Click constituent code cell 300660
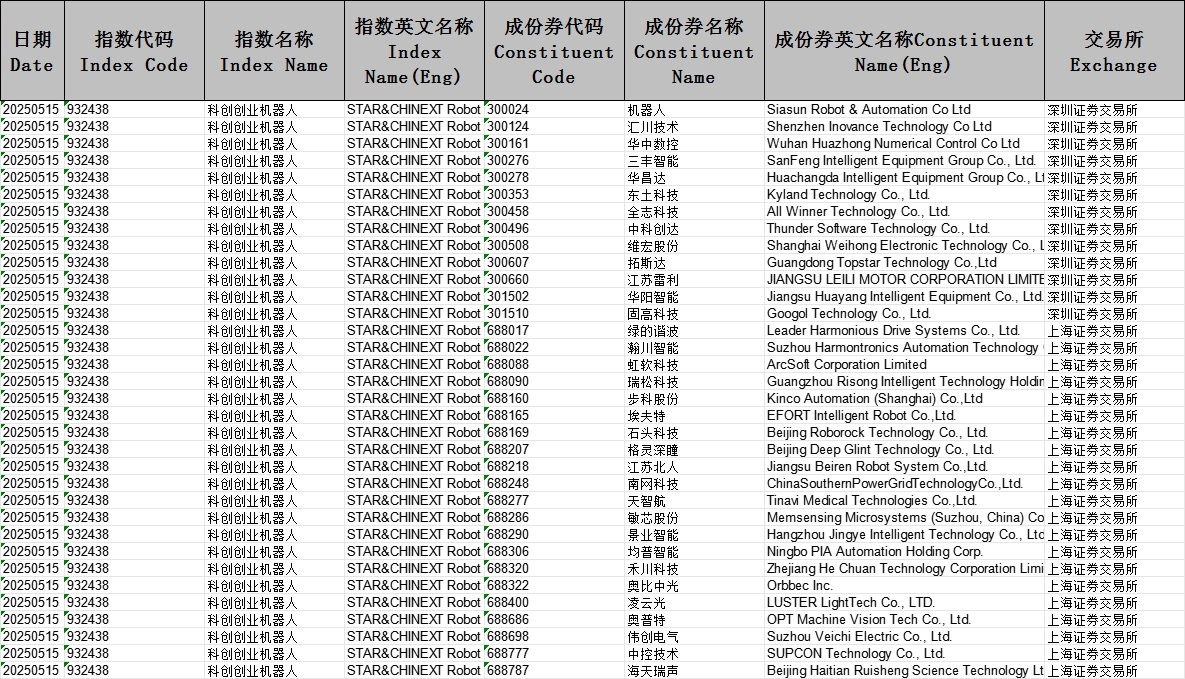Image resolution: width=1185 pixels, height=679 pixels. coord(554,280)
